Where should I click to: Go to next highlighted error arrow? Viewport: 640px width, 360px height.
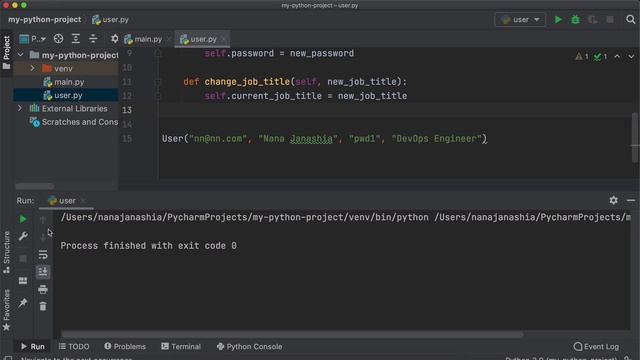(x=631, y=56)
